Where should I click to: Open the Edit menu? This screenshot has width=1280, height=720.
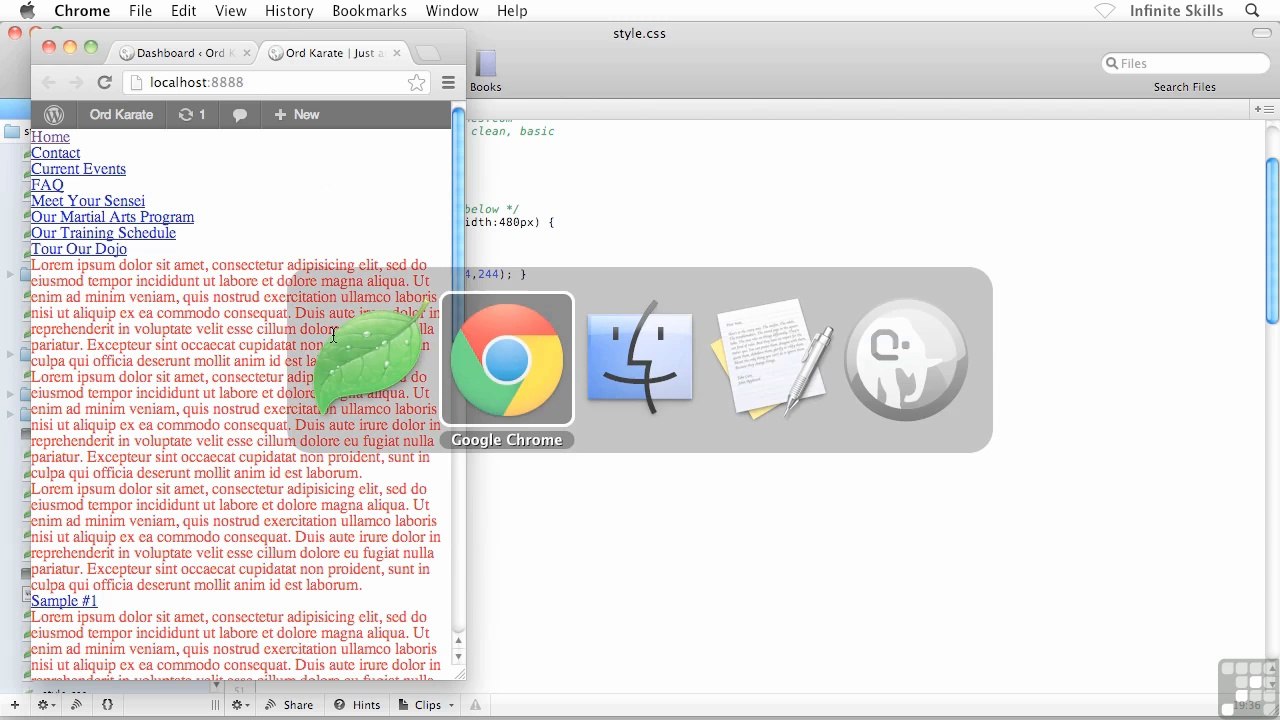pos(183,11)
